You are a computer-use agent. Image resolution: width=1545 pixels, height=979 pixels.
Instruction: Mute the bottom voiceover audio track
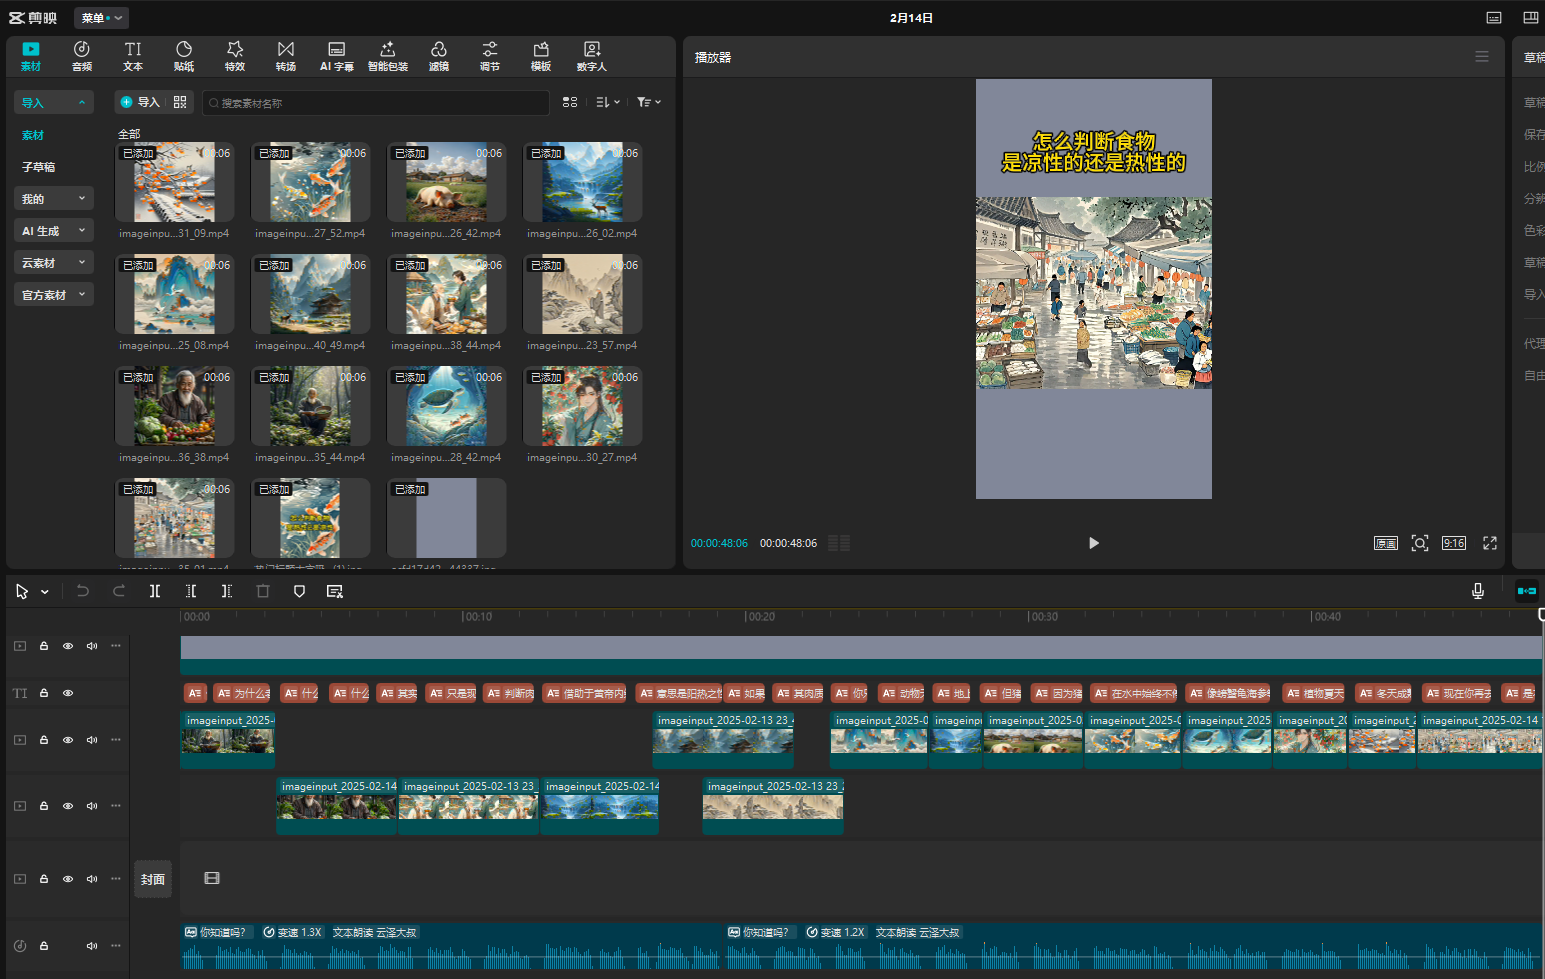(x=92, y=946)
